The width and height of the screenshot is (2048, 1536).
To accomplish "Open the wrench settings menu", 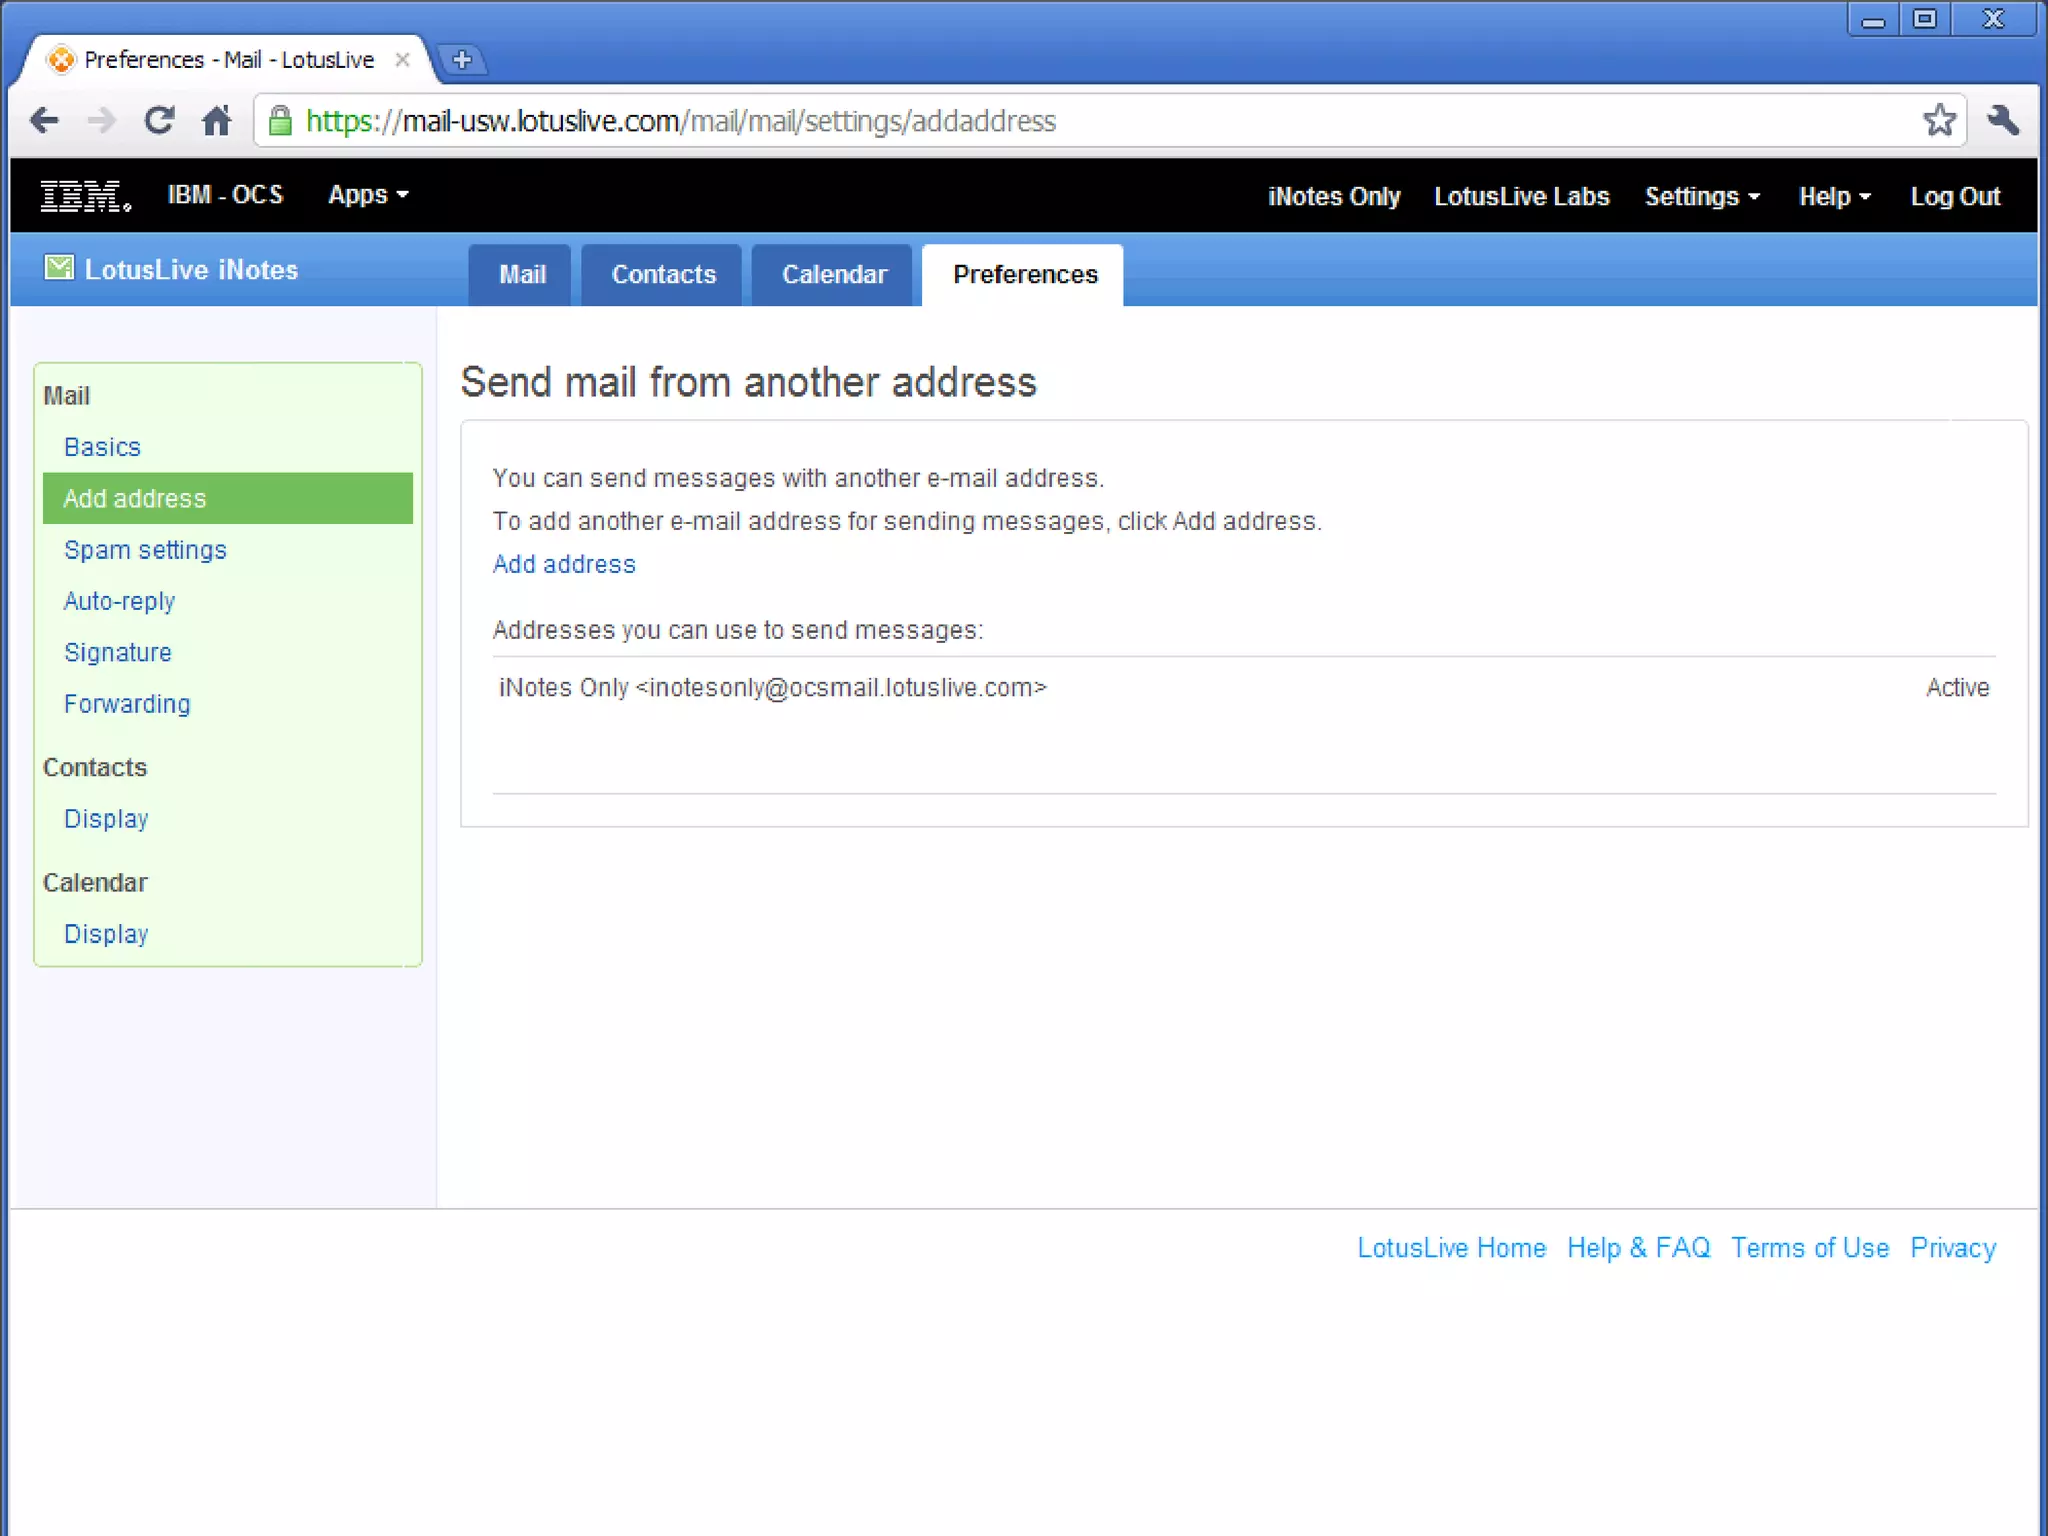I will pyautogui.click(x=2003, y=121).
